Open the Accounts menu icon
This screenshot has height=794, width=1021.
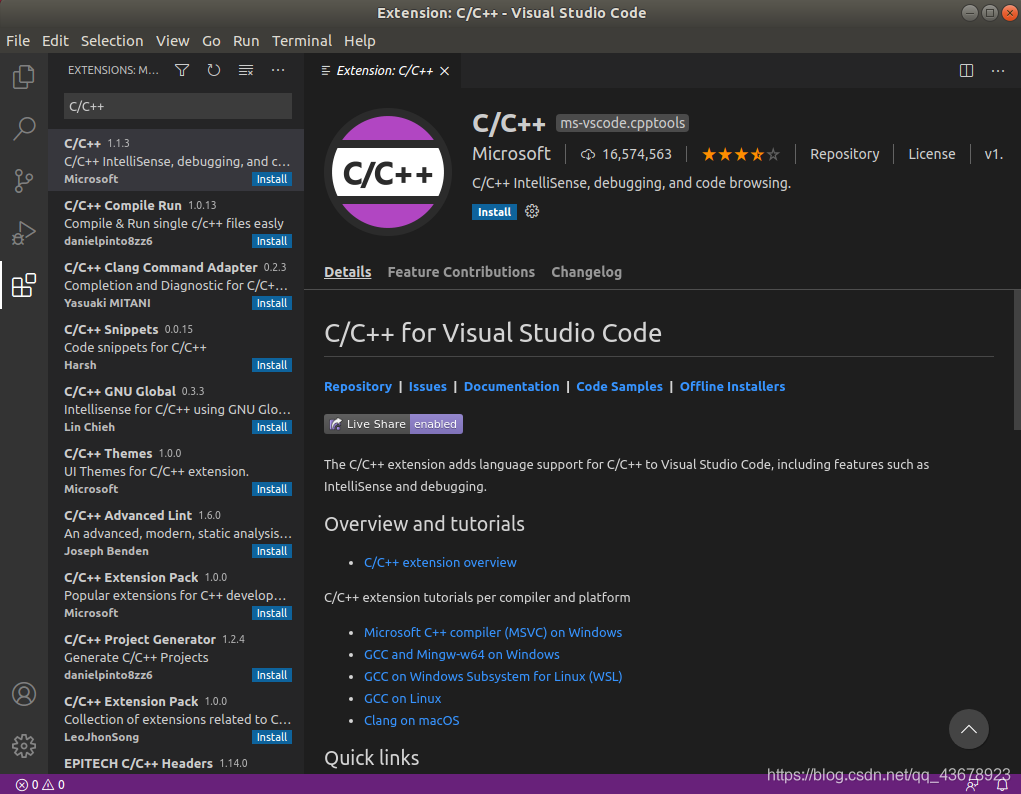(23, 694)
